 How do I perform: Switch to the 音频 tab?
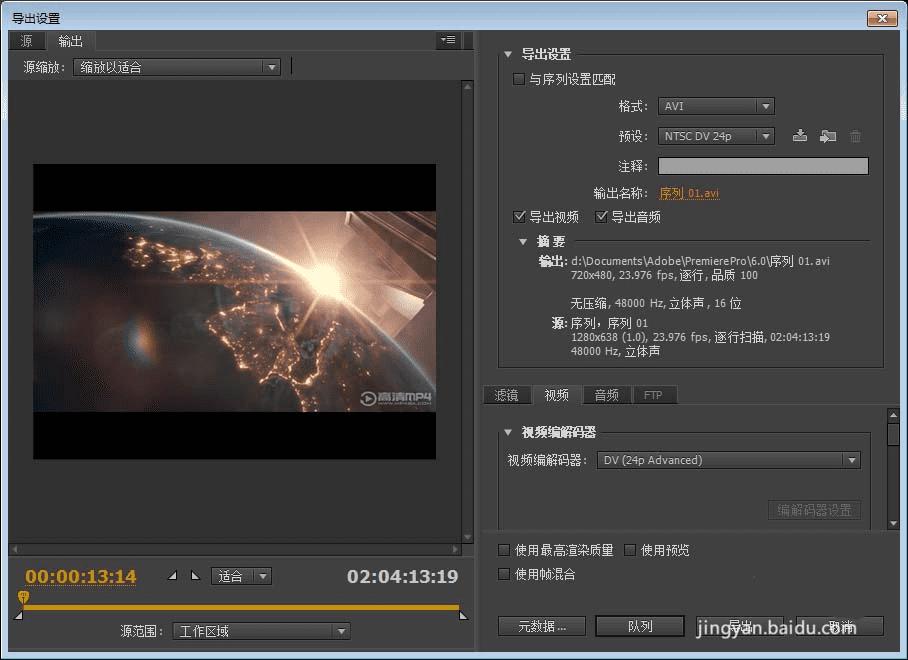tap(606, 395)
